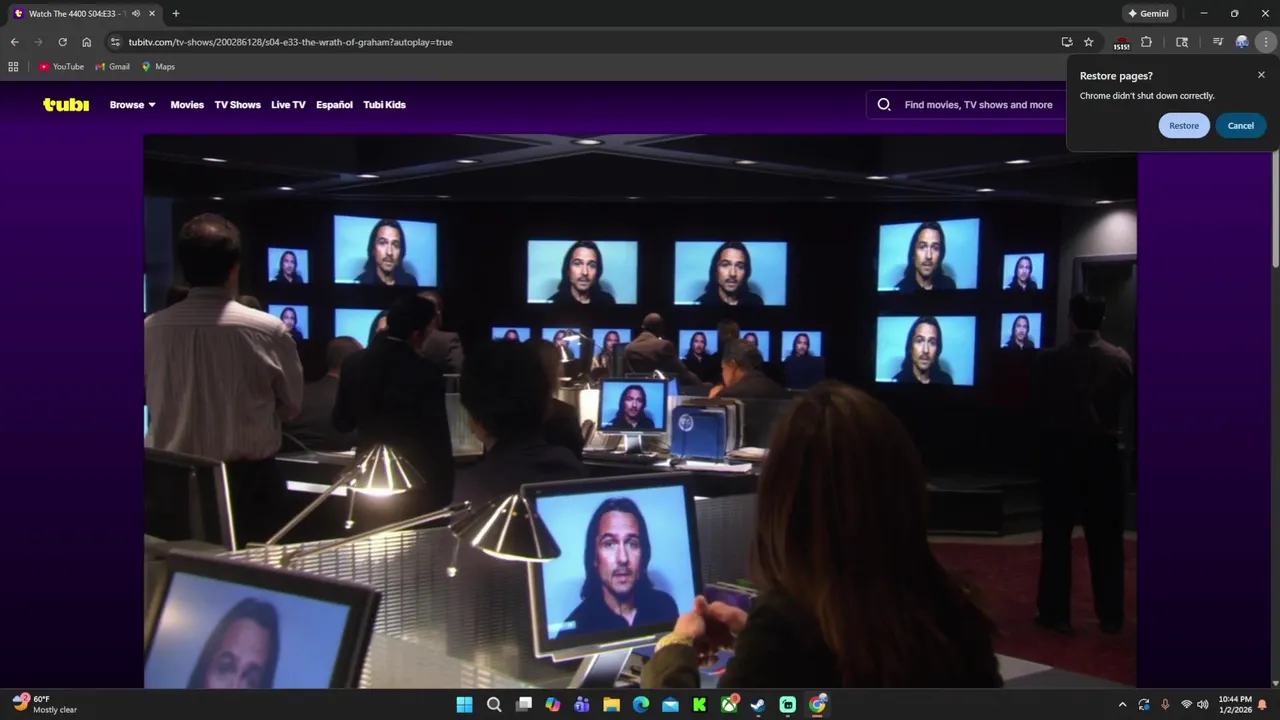Open the red 15151 extension icon
The height and width of the screenshot is (720, 1280).
[1121, 42]
